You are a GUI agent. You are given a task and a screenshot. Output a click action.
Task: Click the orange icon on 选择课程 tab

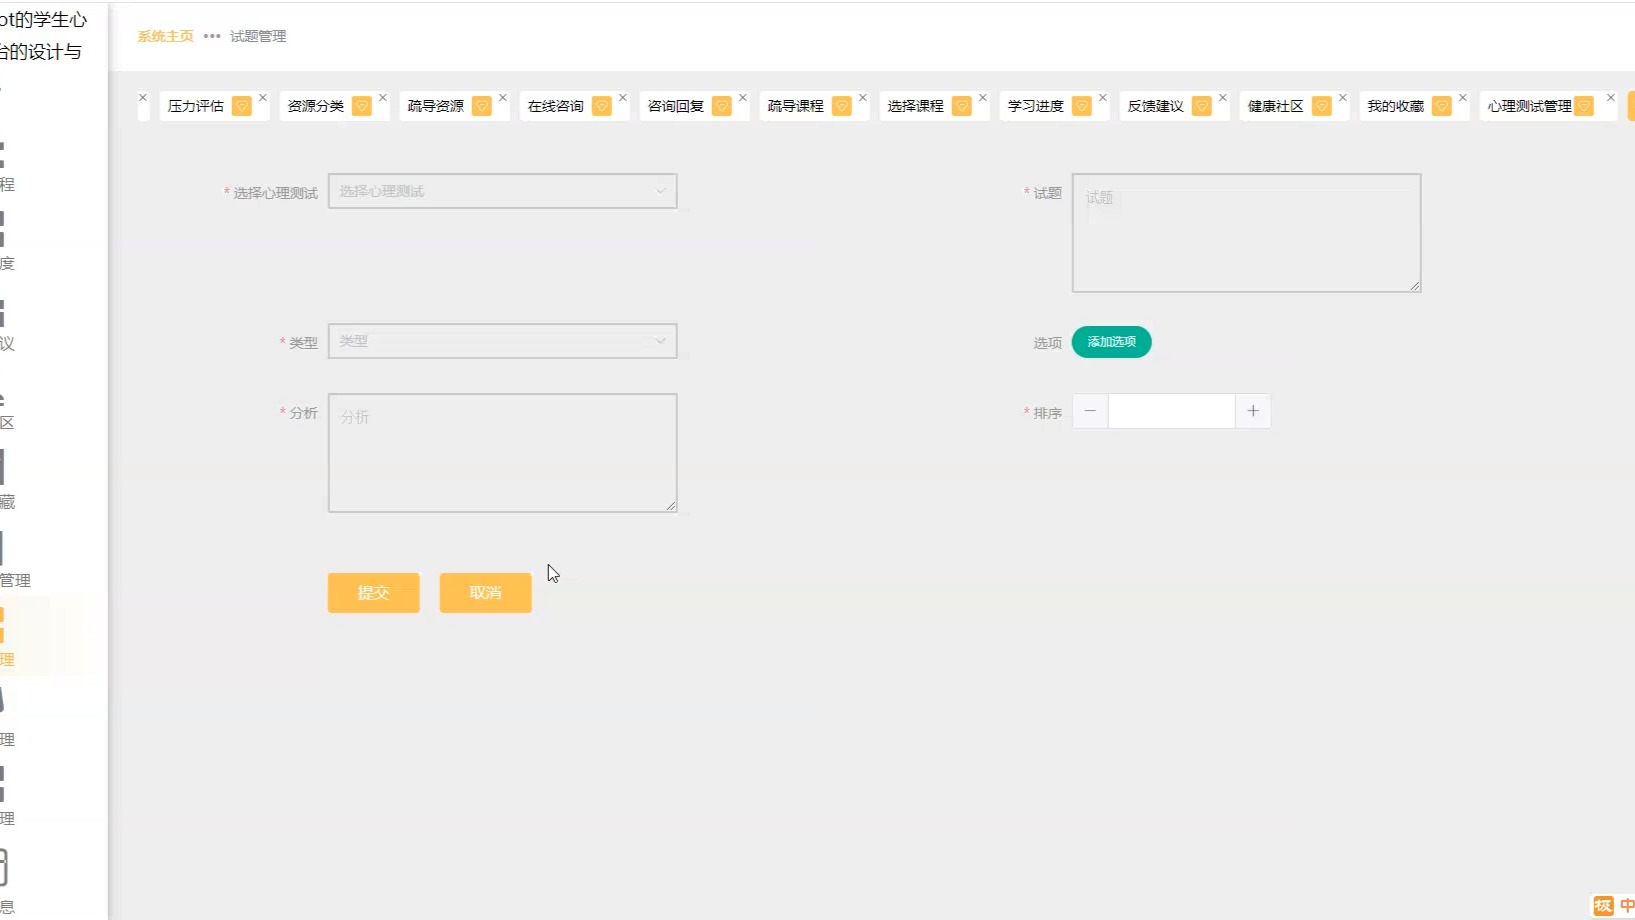(962, 106)
